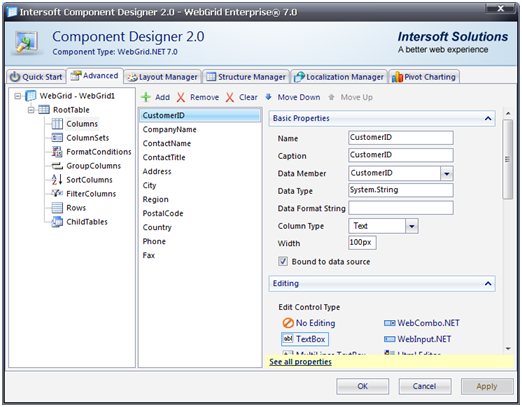Click the blue Move Down arrow icon
Viewport: 522px width, 407px height.
pyautogui.click(x=268, y=97)
